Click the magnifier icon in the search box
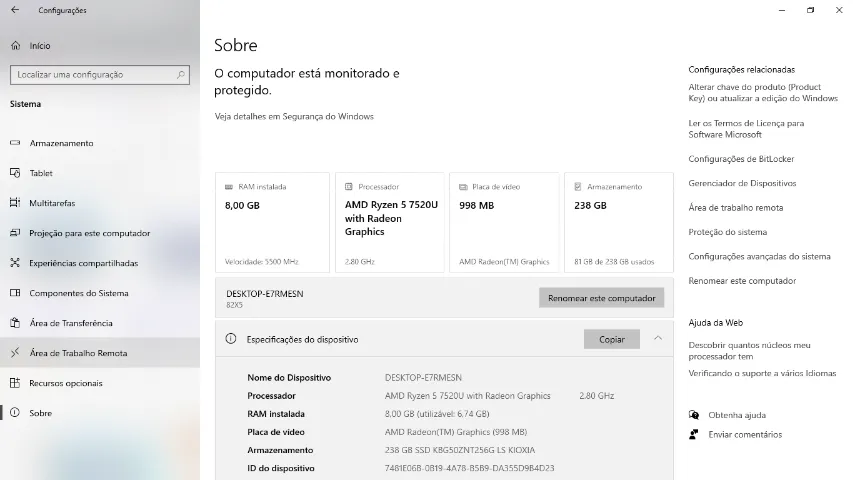The image size is (853, 480). [181, 75]
